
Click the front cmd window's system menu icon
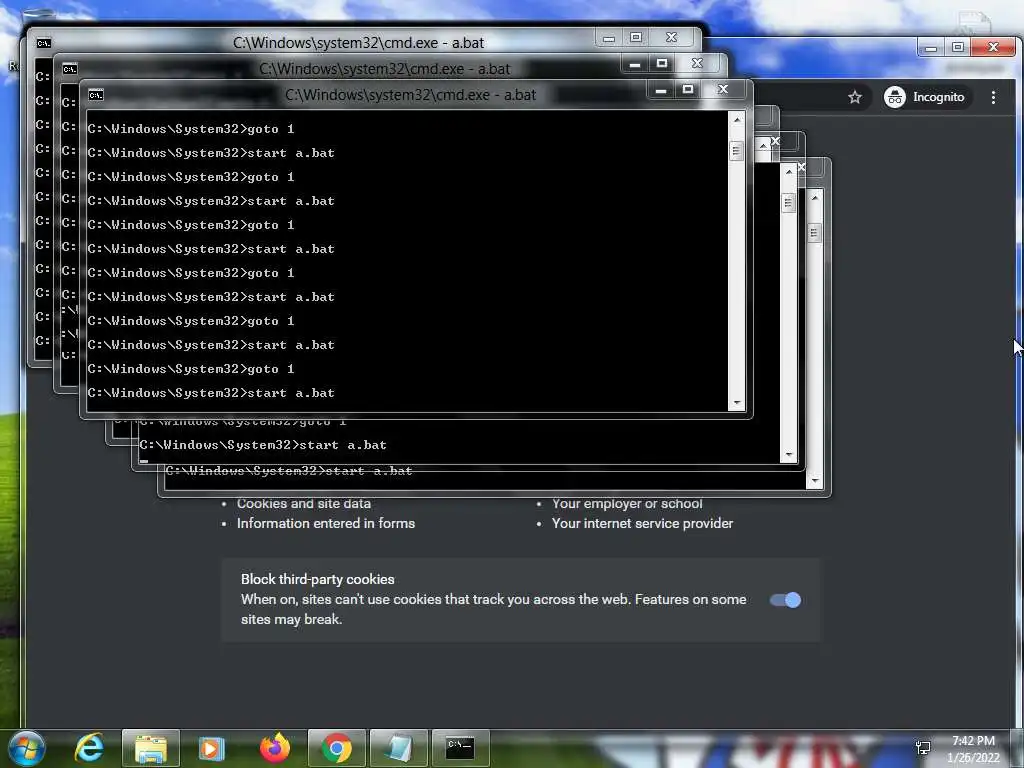coord(96,95)
